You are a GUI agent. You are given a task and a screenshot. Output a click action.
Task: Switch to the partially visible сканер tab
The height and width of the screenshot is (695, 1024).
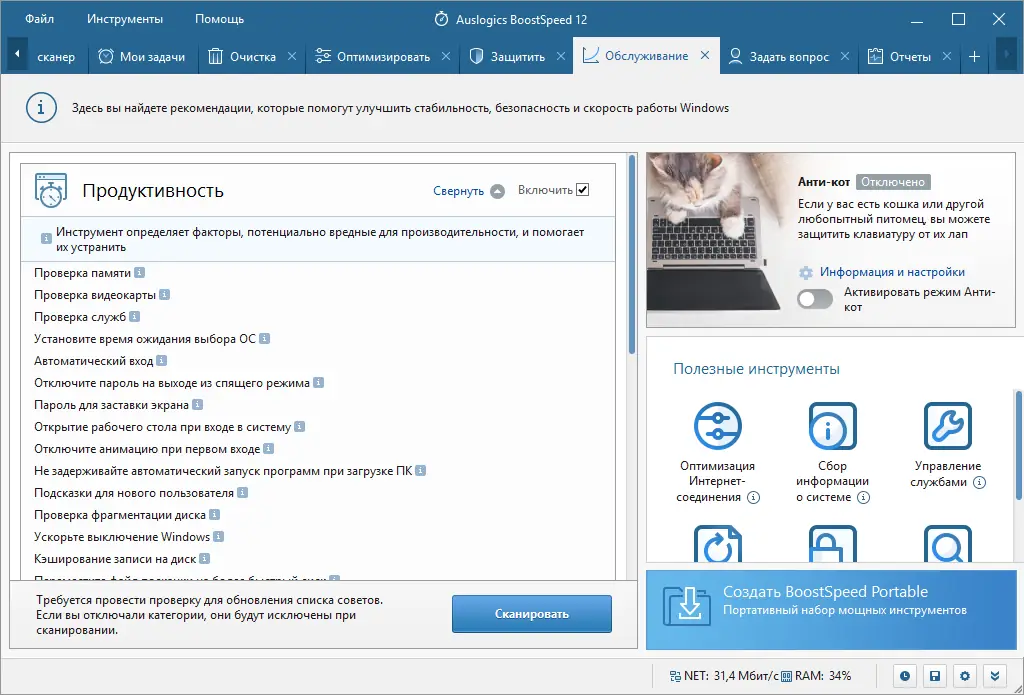[x=56, y=57]
